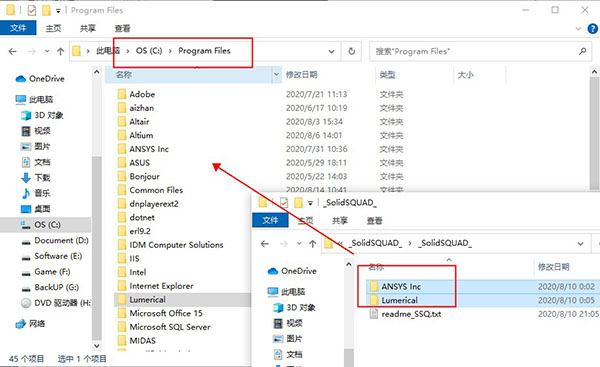This screenshot has width=600, height=367.
Task: Select DVD 驱动器 (H:) in navigation pane
Action: coord(55,303)
